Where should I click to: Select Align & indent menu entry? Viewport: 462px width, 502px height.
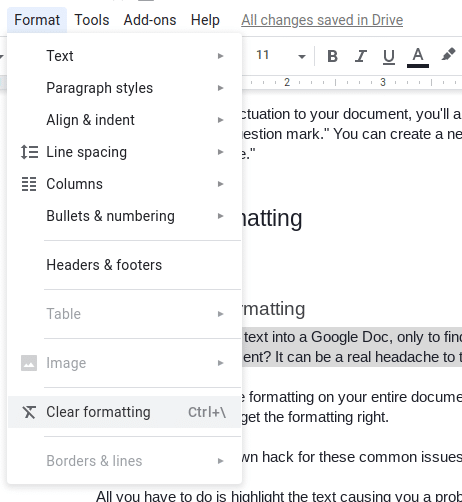[x=124, y=120]
